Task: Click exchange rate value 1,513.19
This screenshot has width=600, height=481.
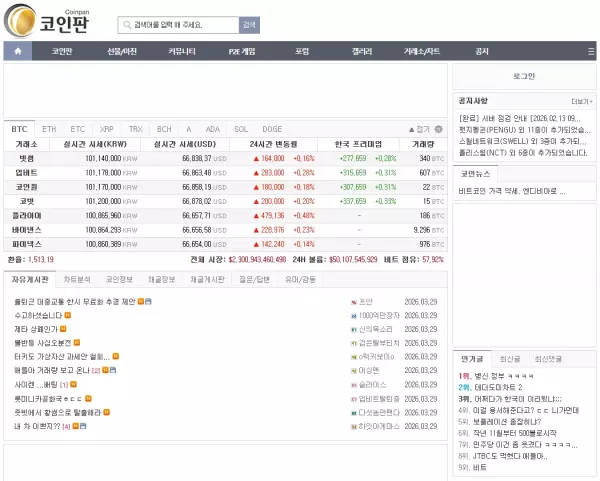Action: click(41, 259)
